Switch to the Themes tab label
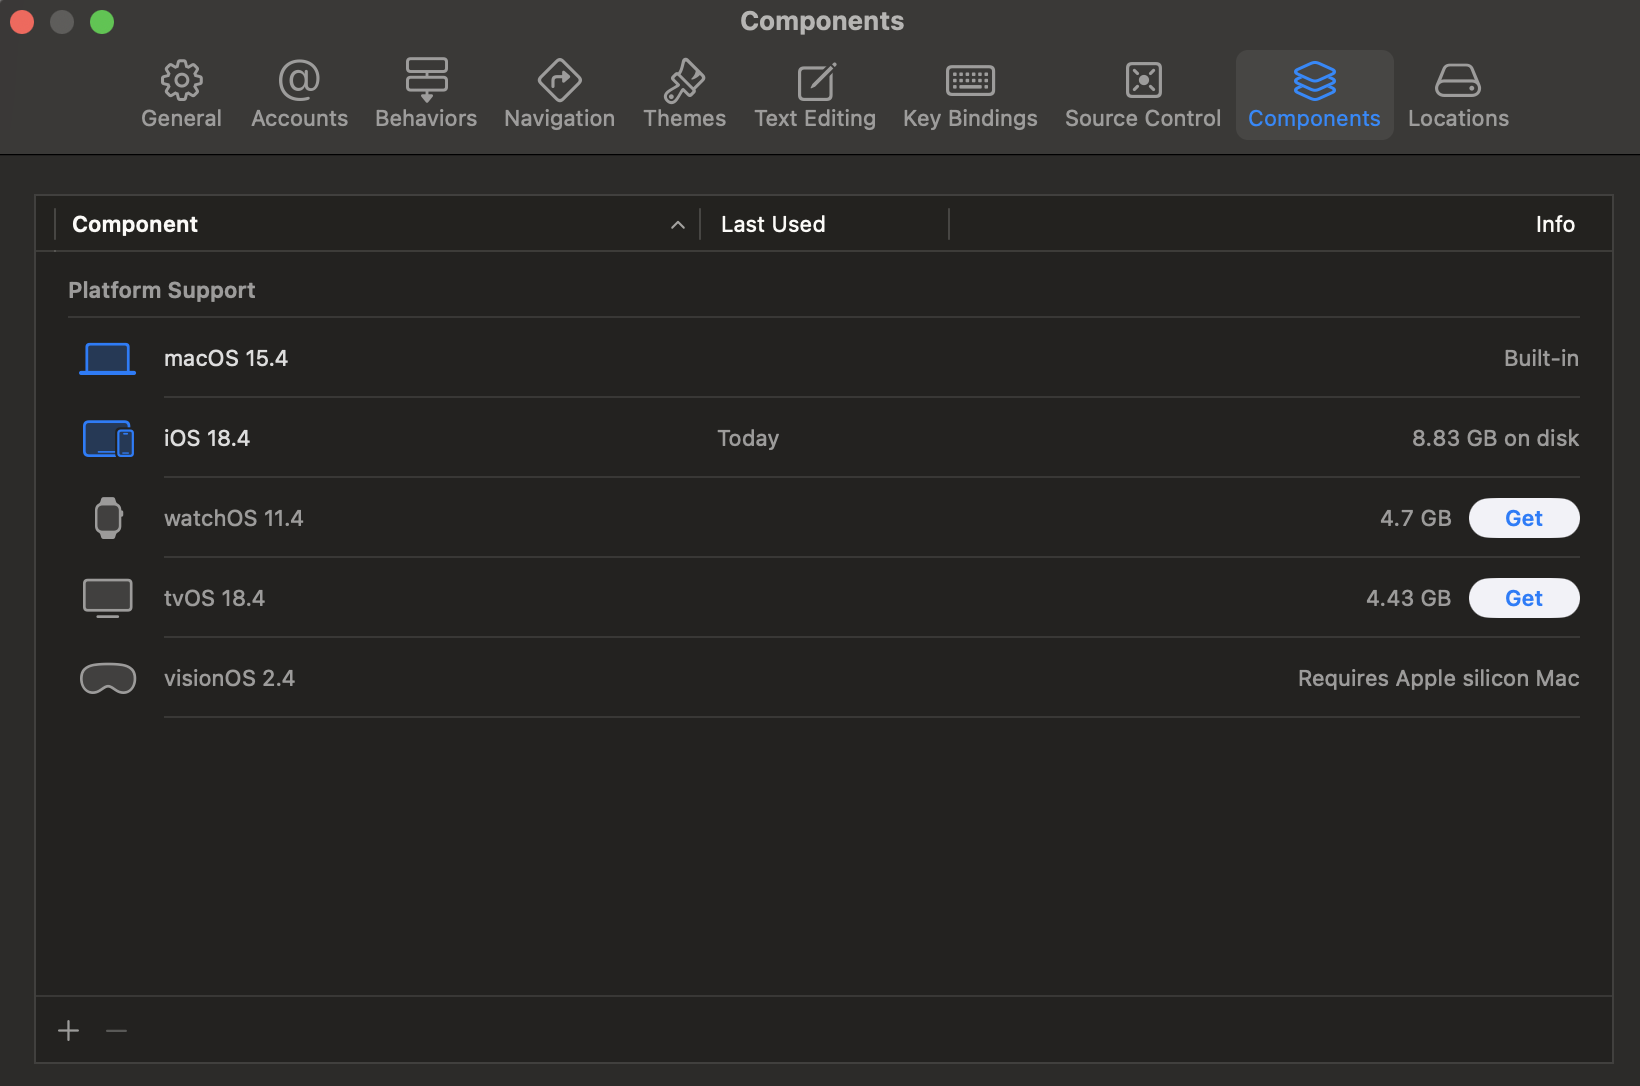The image size is (1640, 1086). tap(684, 118)
